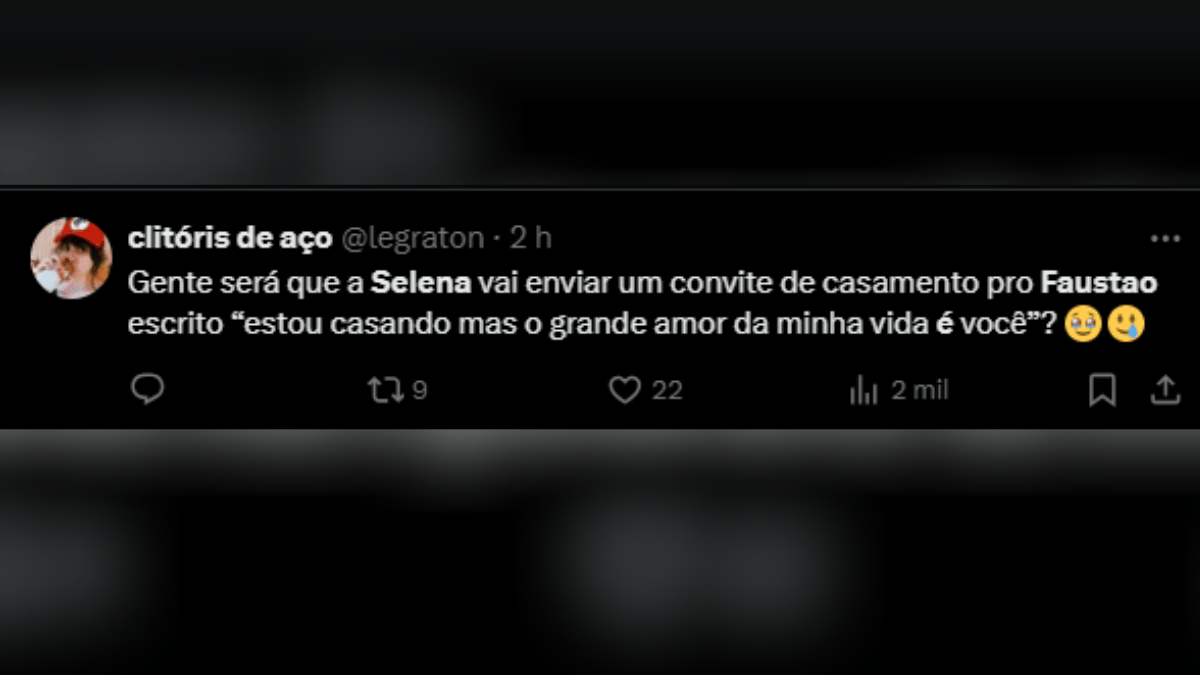Click the bold word Selena
This screenshot has width=1200, height=675.
[x=421, y=283]
